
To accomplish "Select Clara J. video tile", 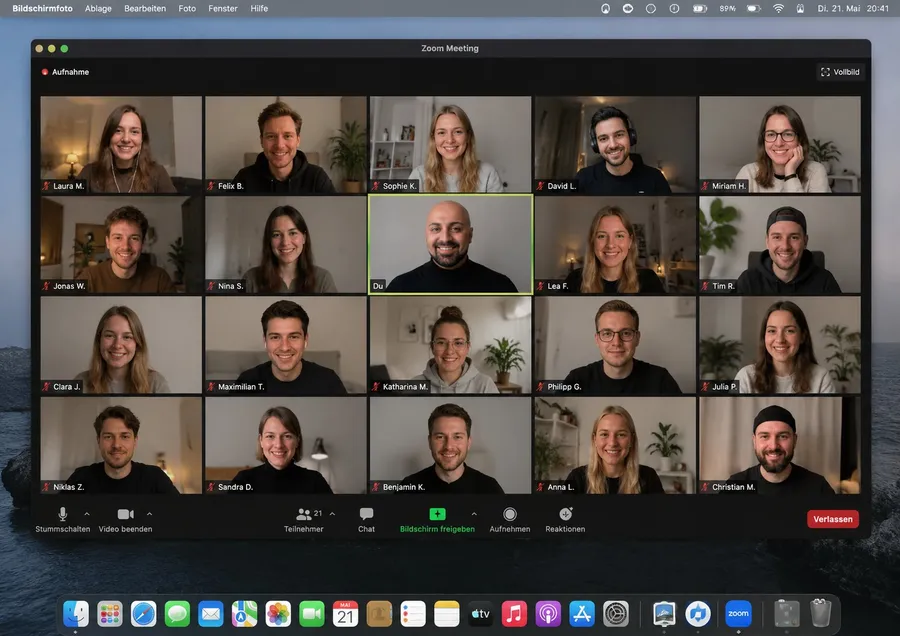I will tap(121, 345).
